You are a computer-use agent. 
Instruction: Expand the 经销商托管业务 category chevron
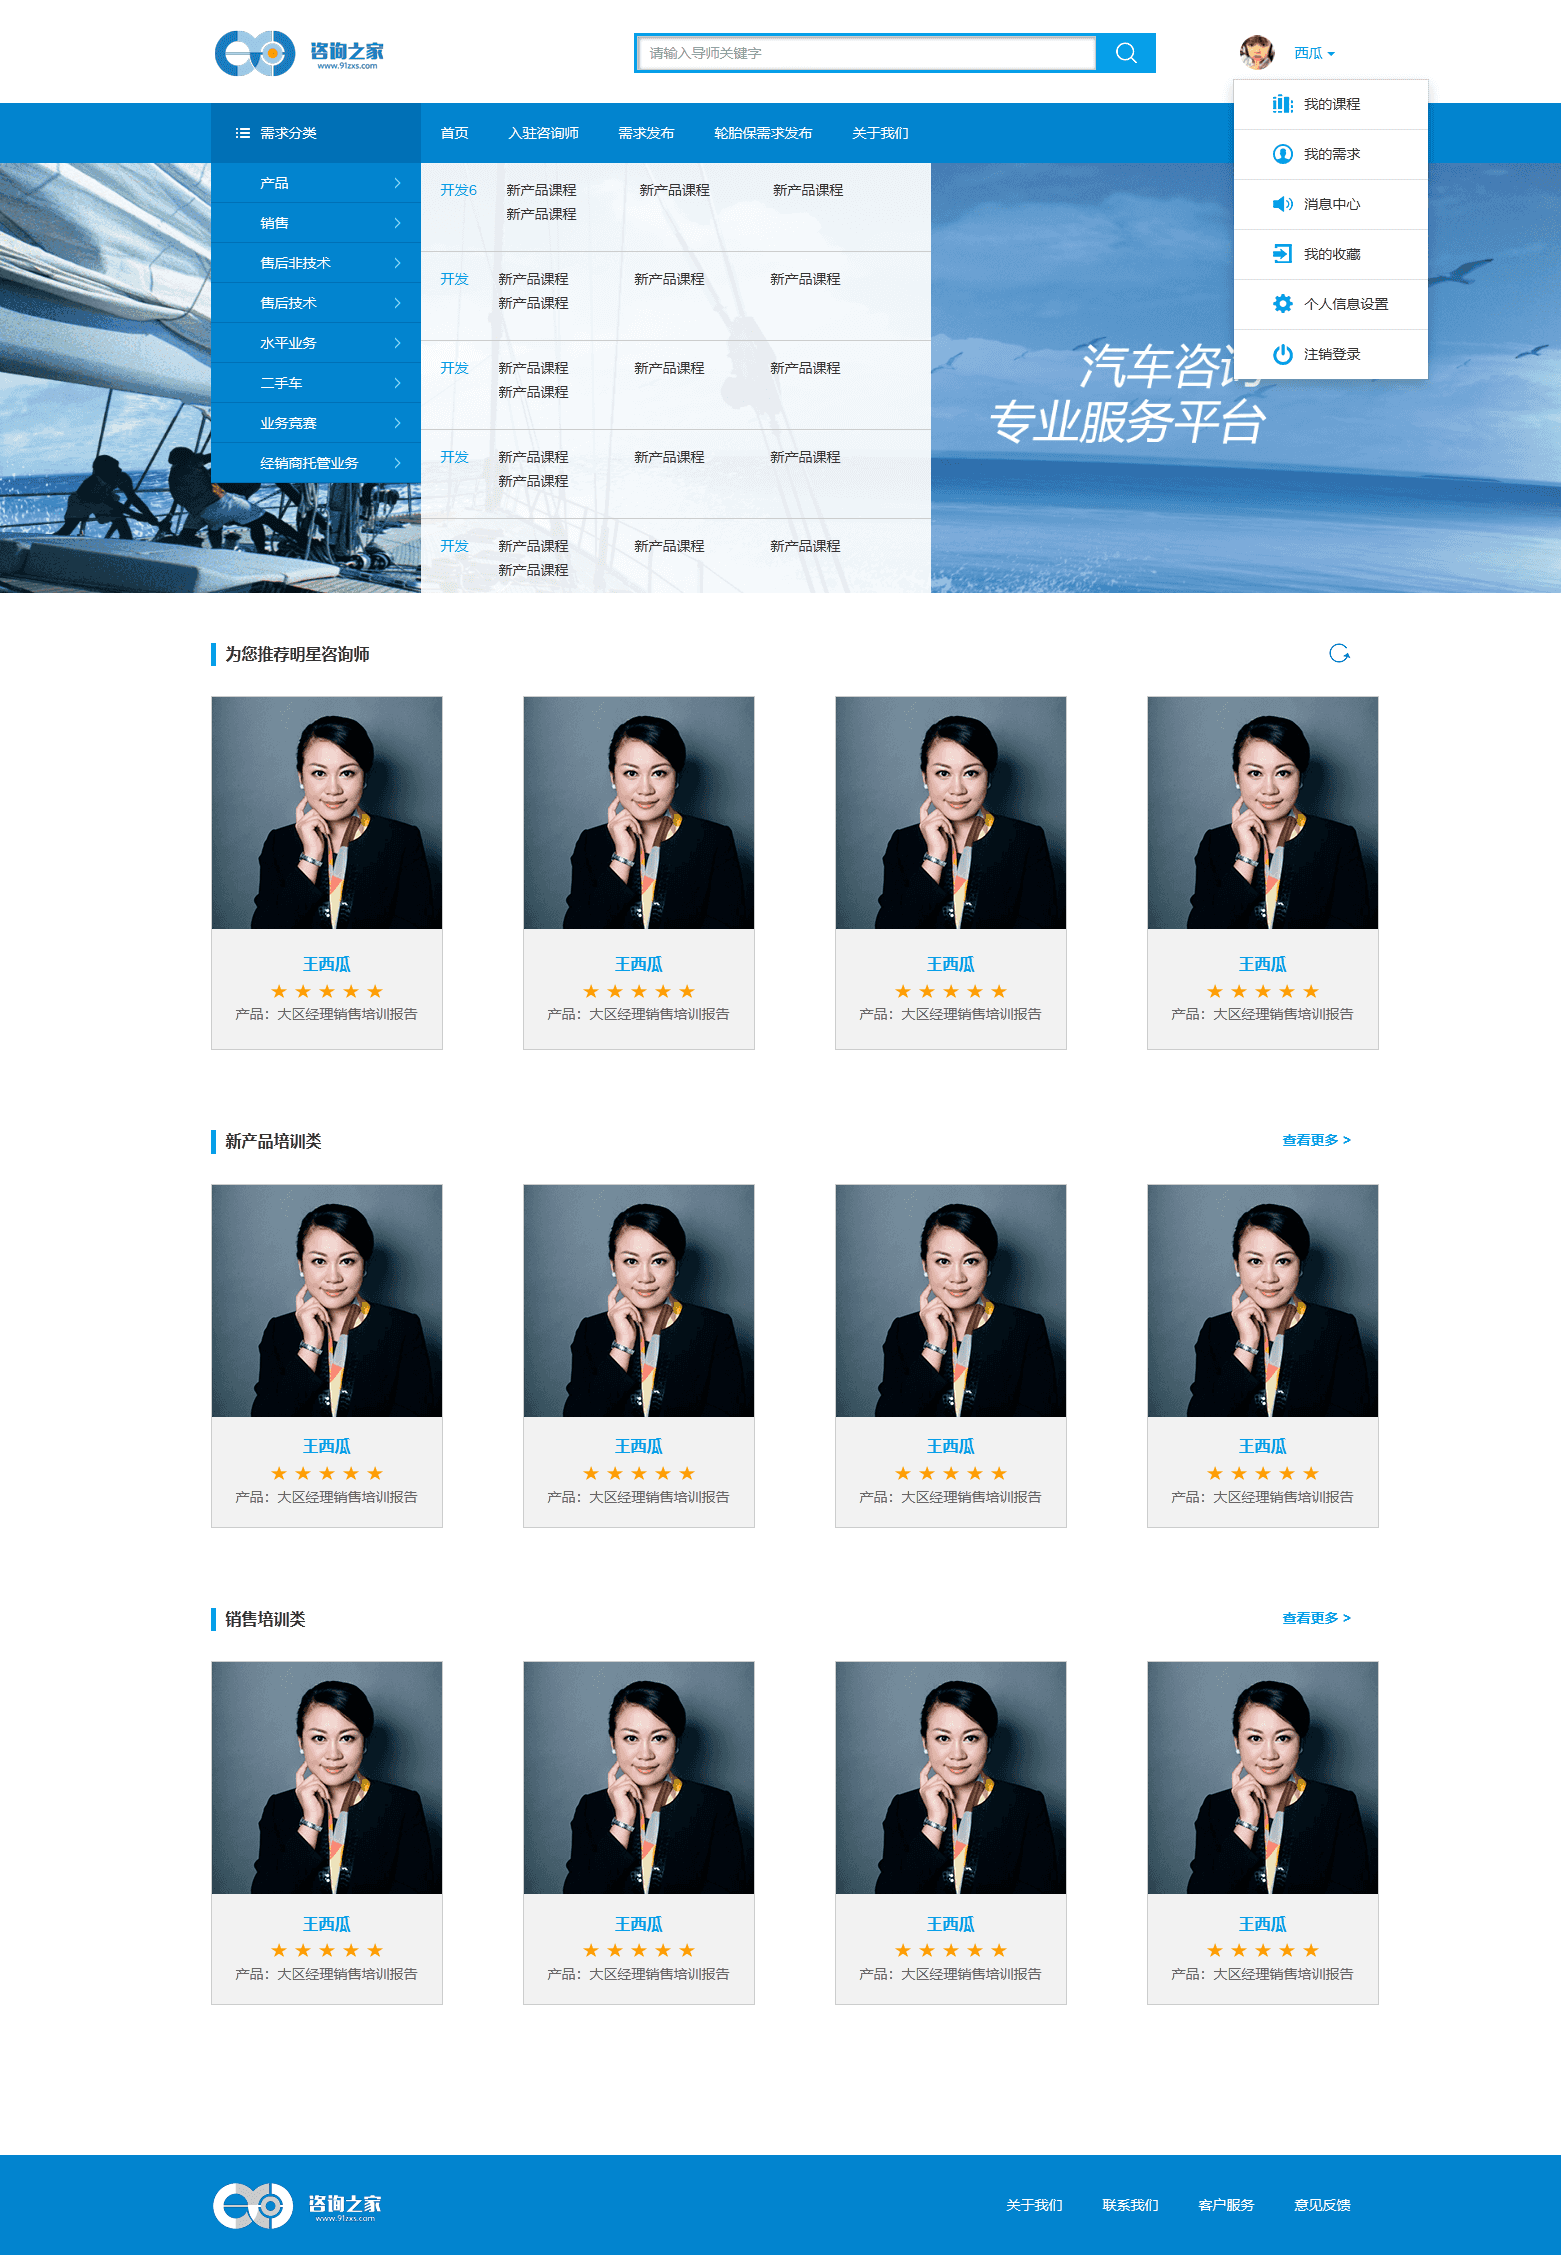click(x=397, y=463)
